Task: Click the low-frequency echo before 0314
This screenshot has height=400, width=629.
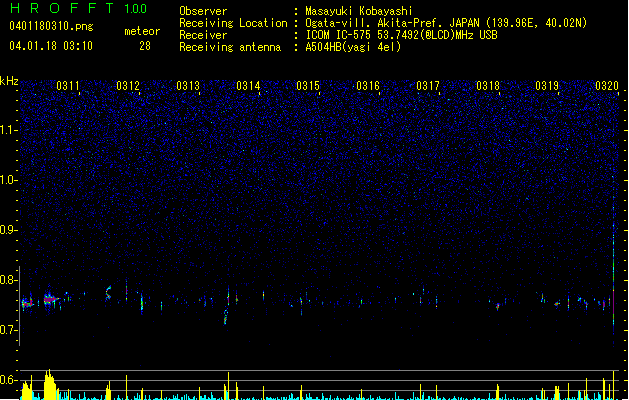Action: coord(225,317)
